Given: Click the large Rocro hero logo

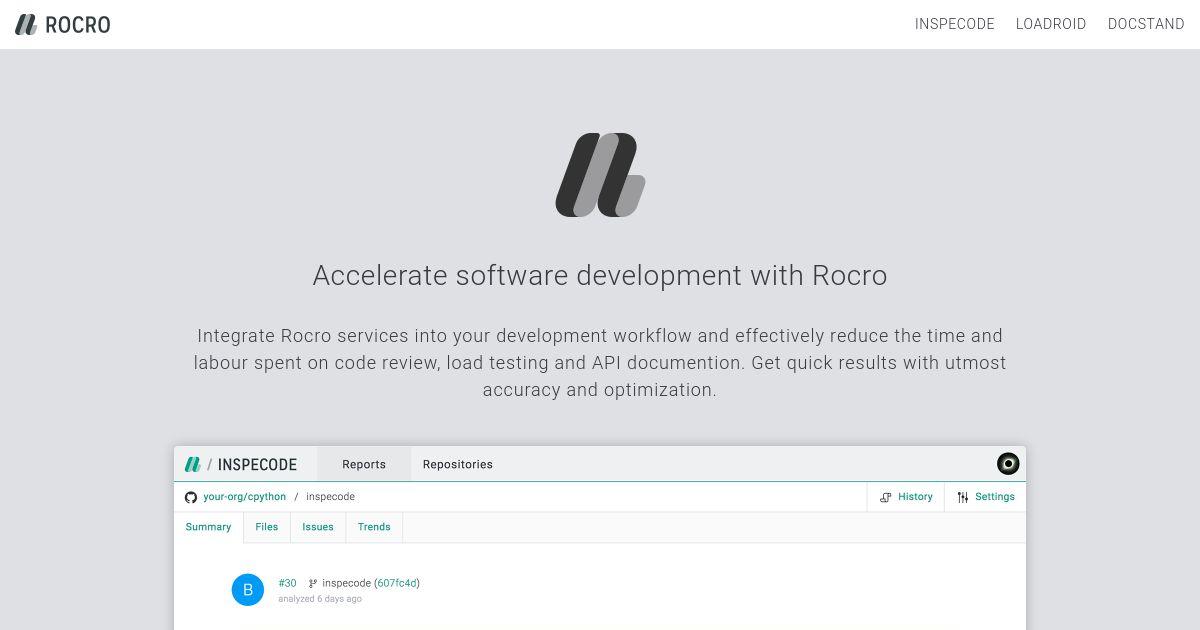Looking at the screenshot, I should (600, 175).
